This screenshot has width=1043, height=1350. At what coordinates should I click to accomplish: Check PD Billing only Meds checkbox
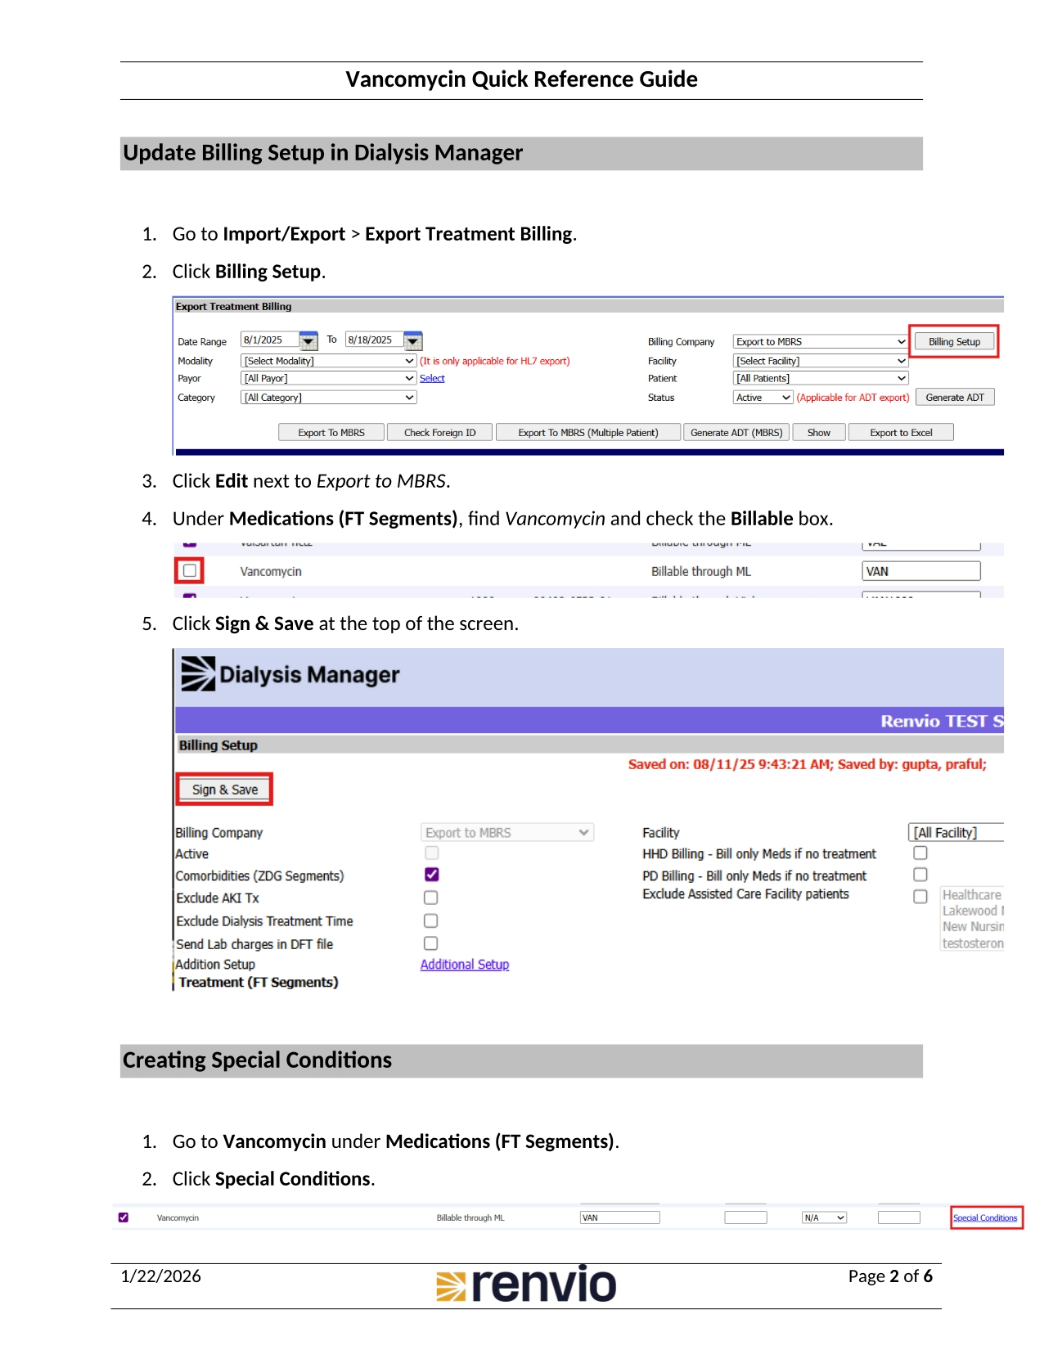920,874
